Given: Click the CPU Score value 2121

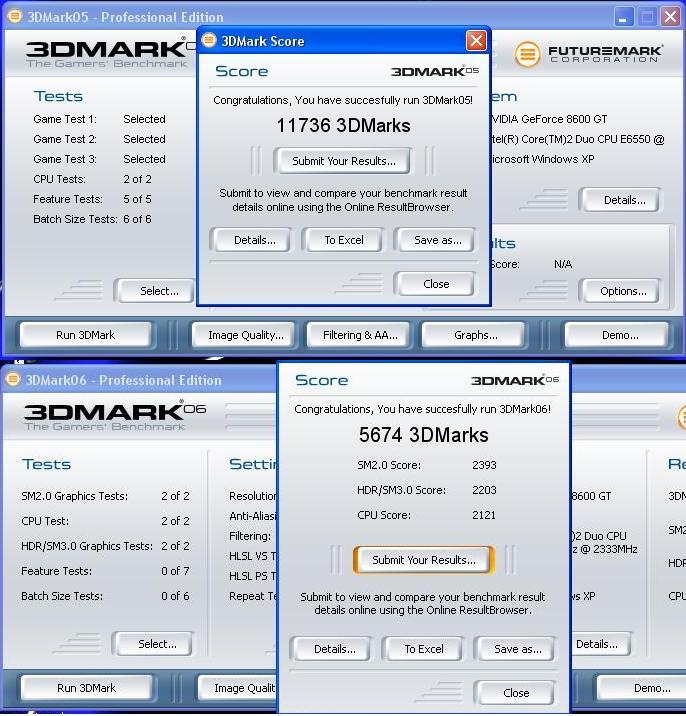Looking at the screenshot, I should (x=484, y=515).
